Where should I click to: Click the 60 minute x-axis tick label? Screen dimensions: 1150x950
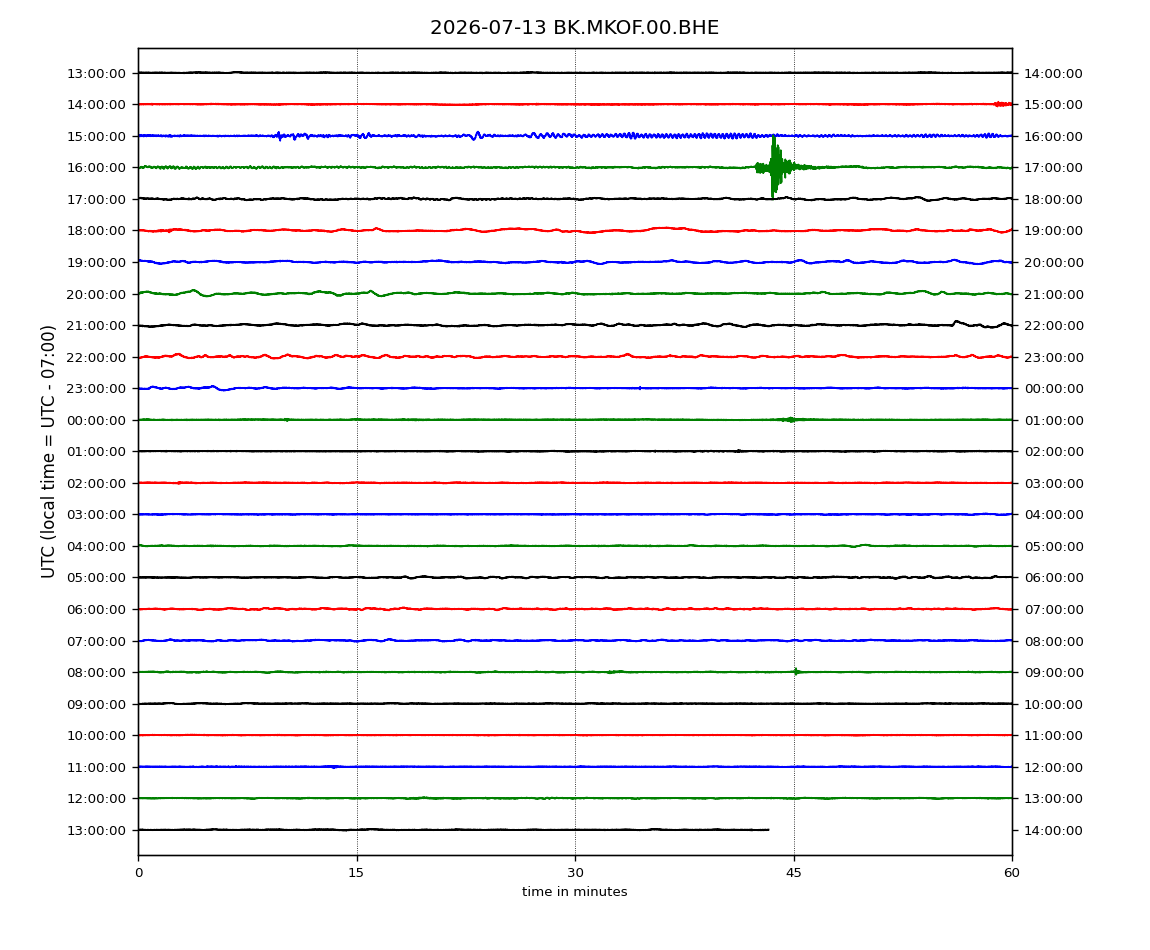pyautogui.click(x=1012, y=873)
